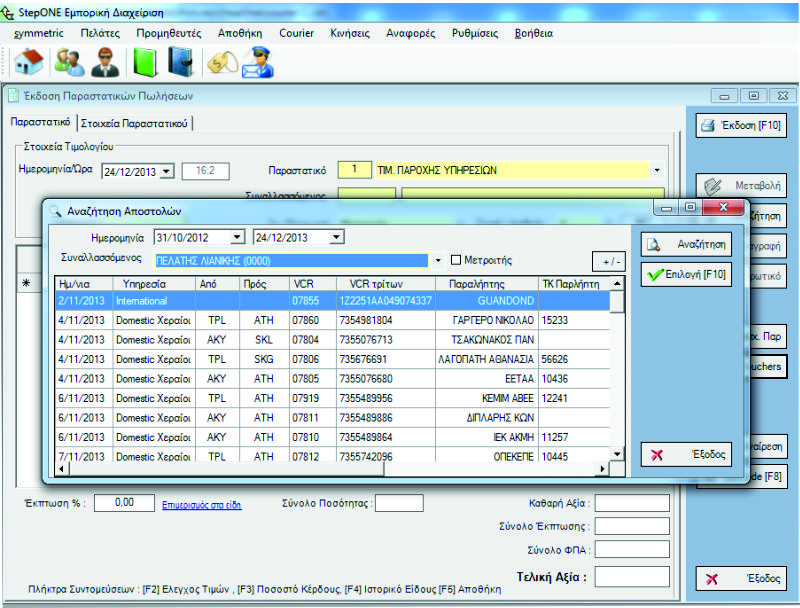Click the +/- button in search dialog

point(607,260)
